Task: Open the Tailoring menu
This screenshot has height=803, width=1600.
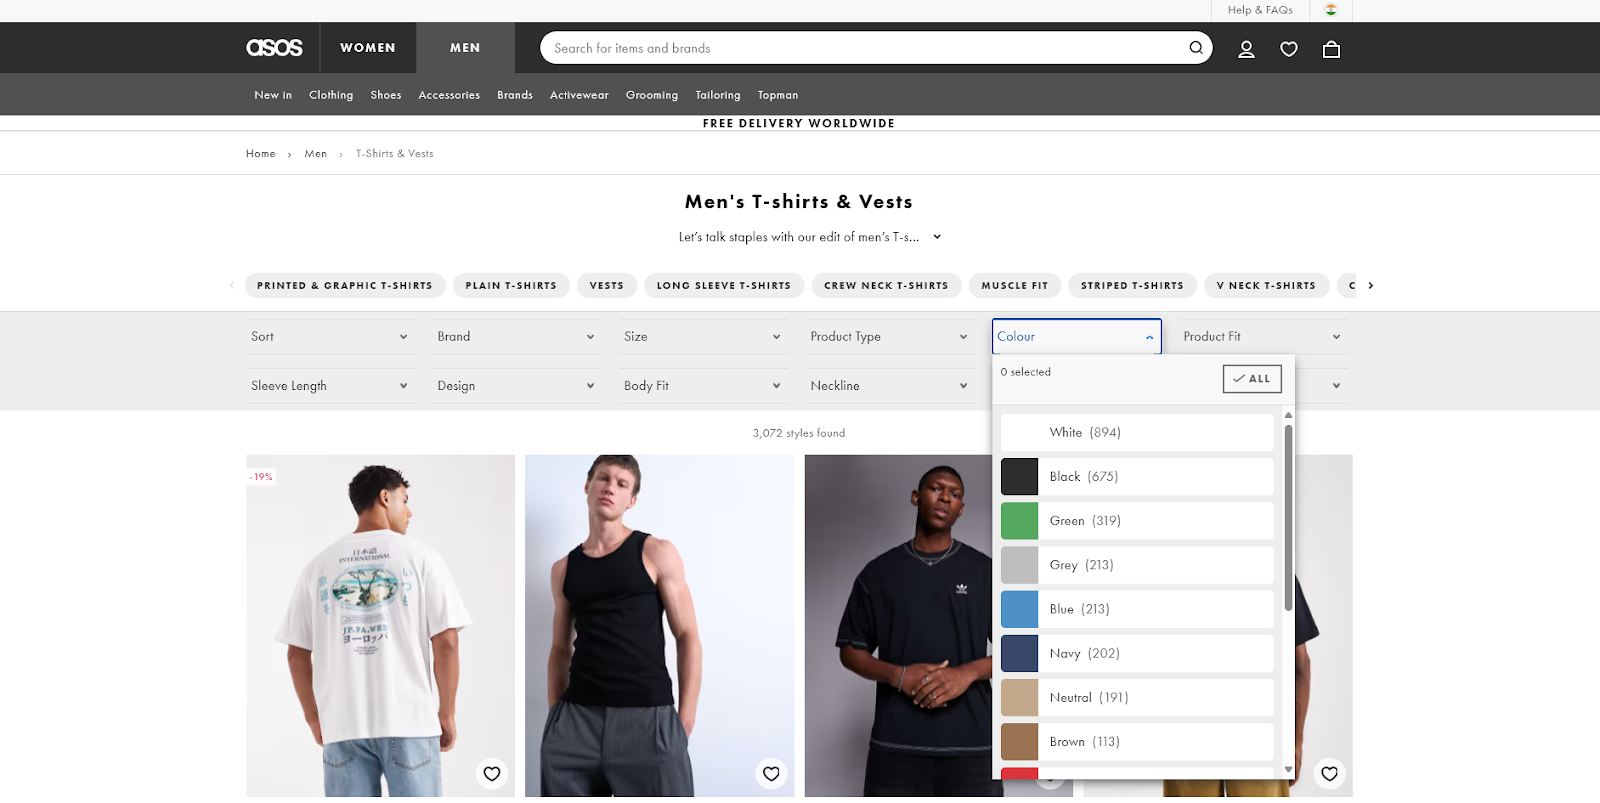Action: click(718, 95)
